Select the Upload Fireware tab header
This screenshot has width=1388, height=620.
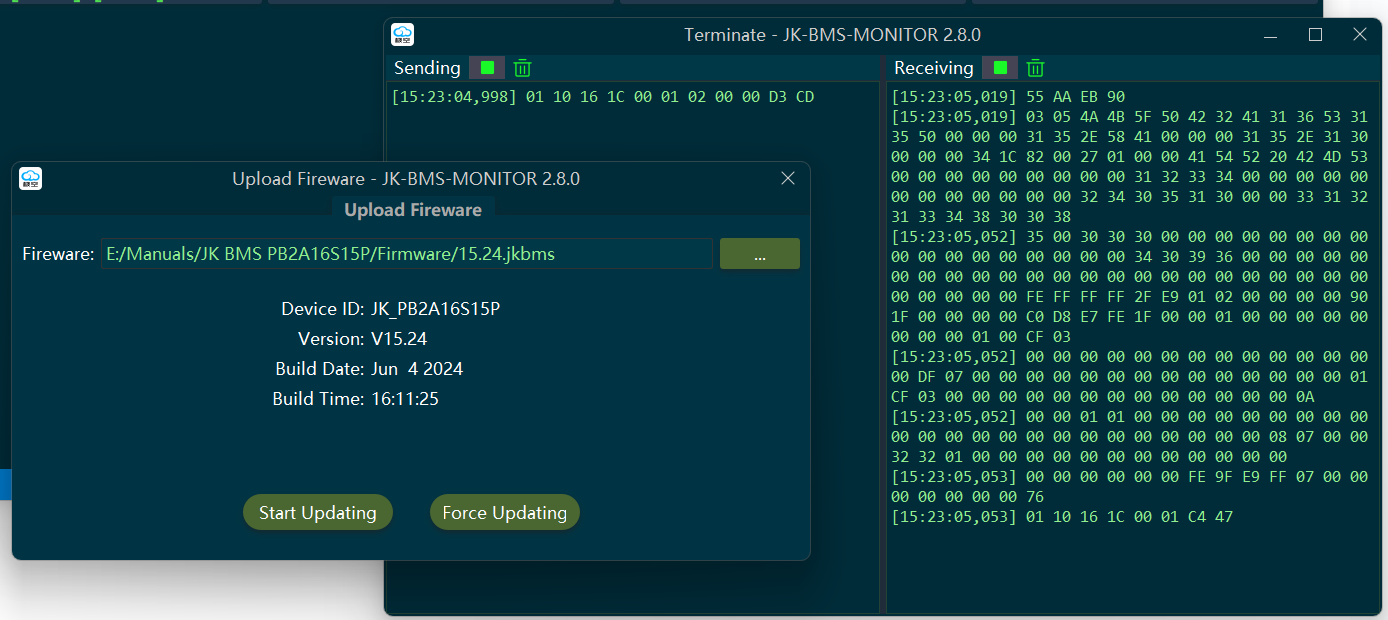click(x=413, y=210)
